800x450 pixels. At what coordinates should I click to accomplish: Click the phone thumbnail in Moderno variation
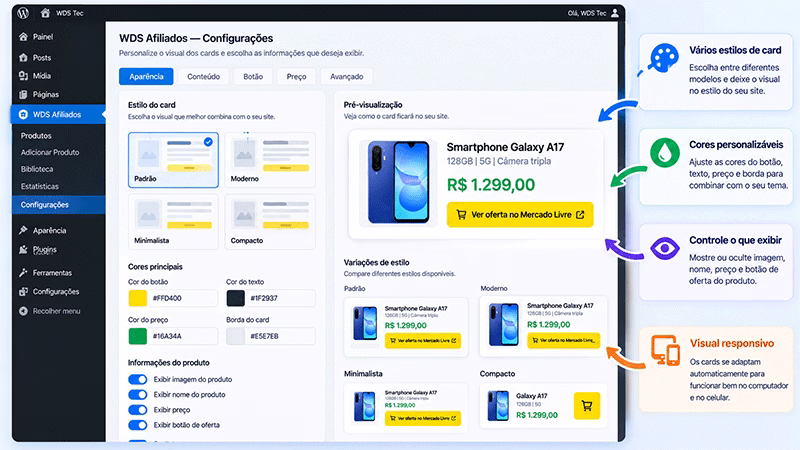coord(503,324)
